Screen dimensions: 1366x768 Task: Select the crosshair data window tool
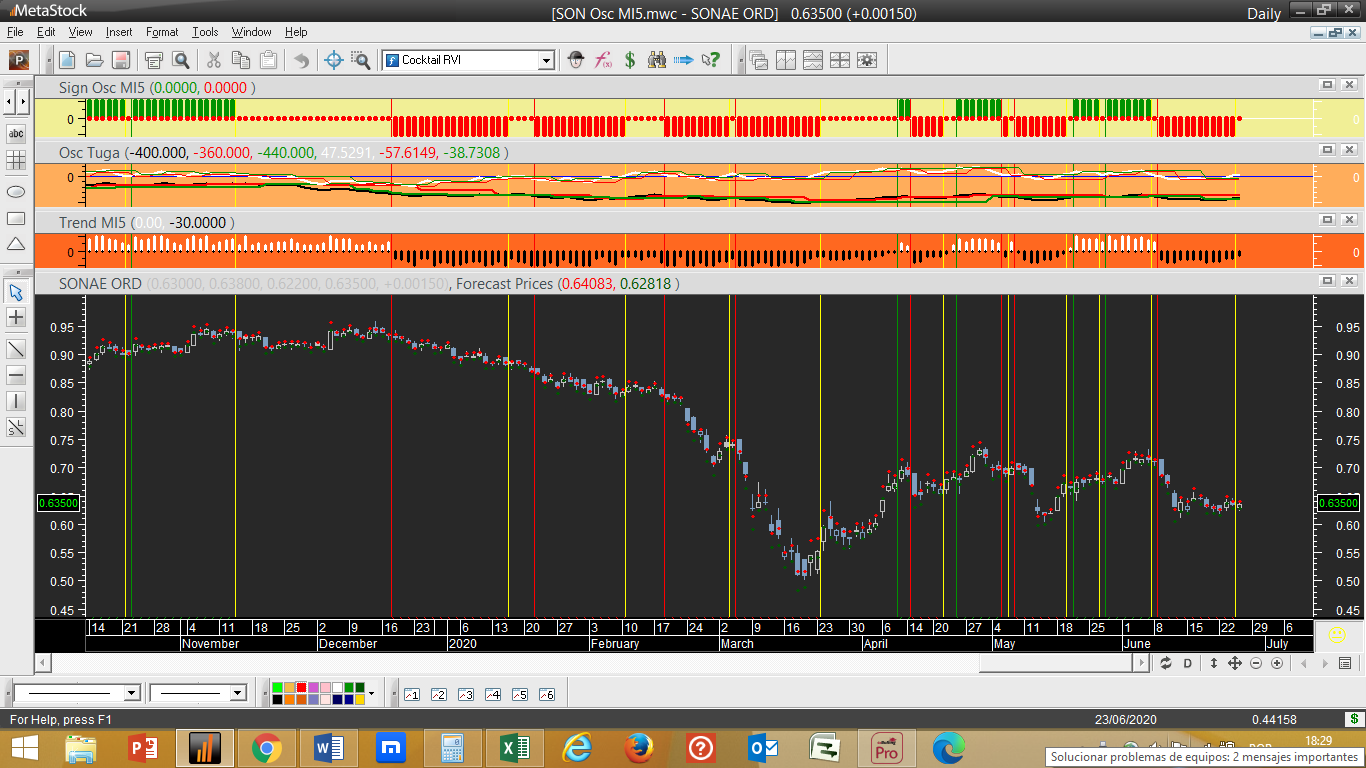[x=334, y=60]
